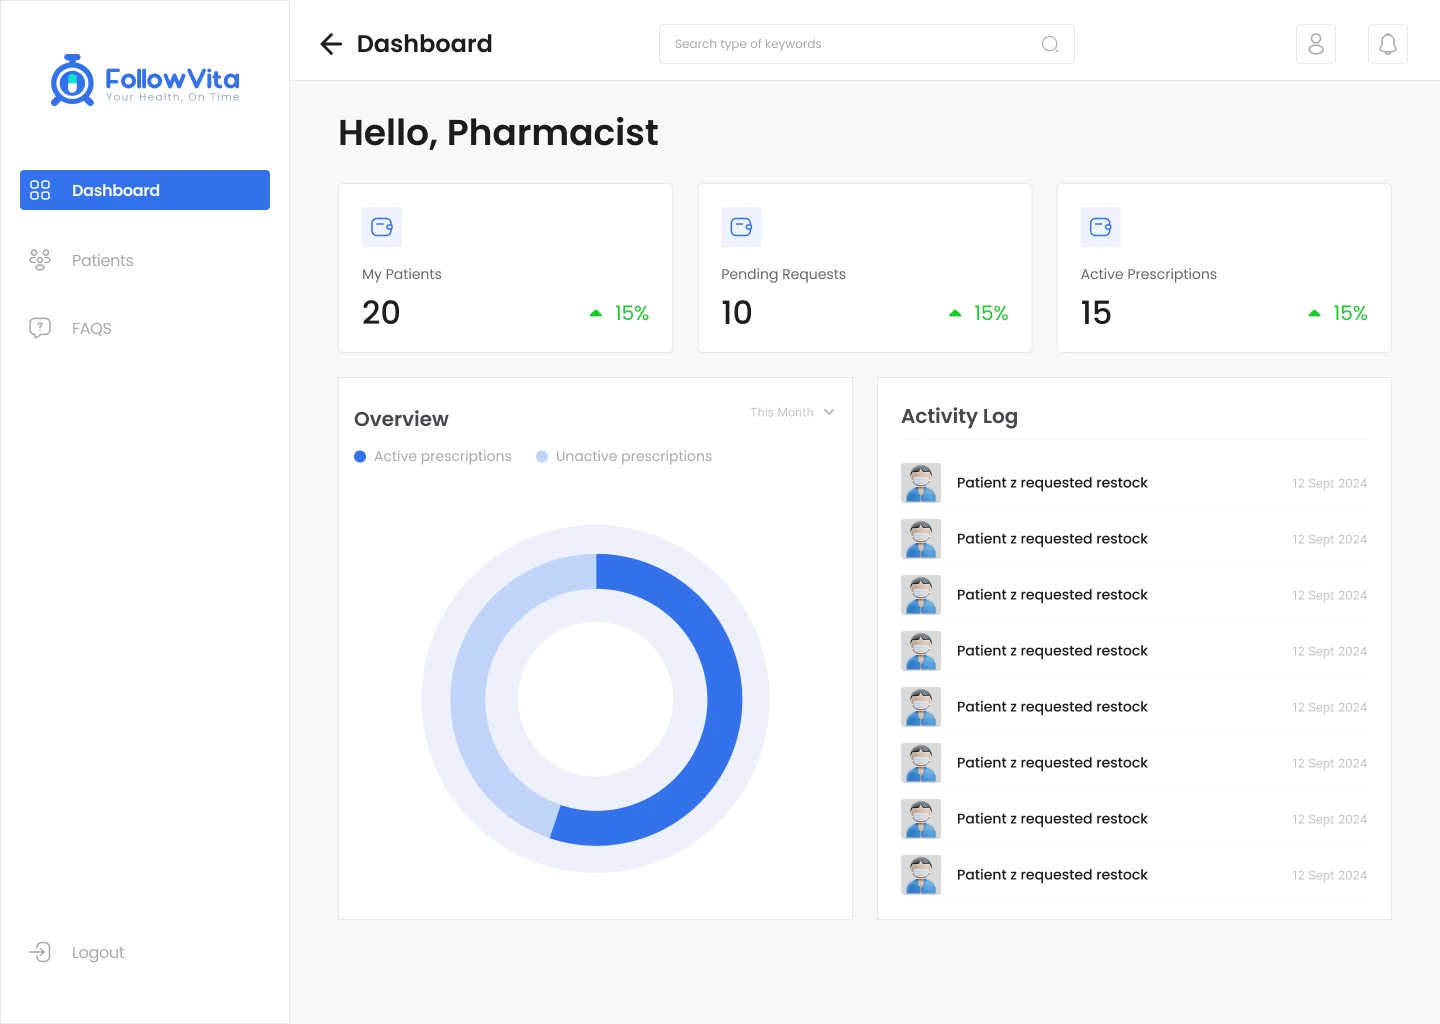Open Patients from the sidebar
This screenshot has height=1024, width=1440.
[x=102, y=260]
